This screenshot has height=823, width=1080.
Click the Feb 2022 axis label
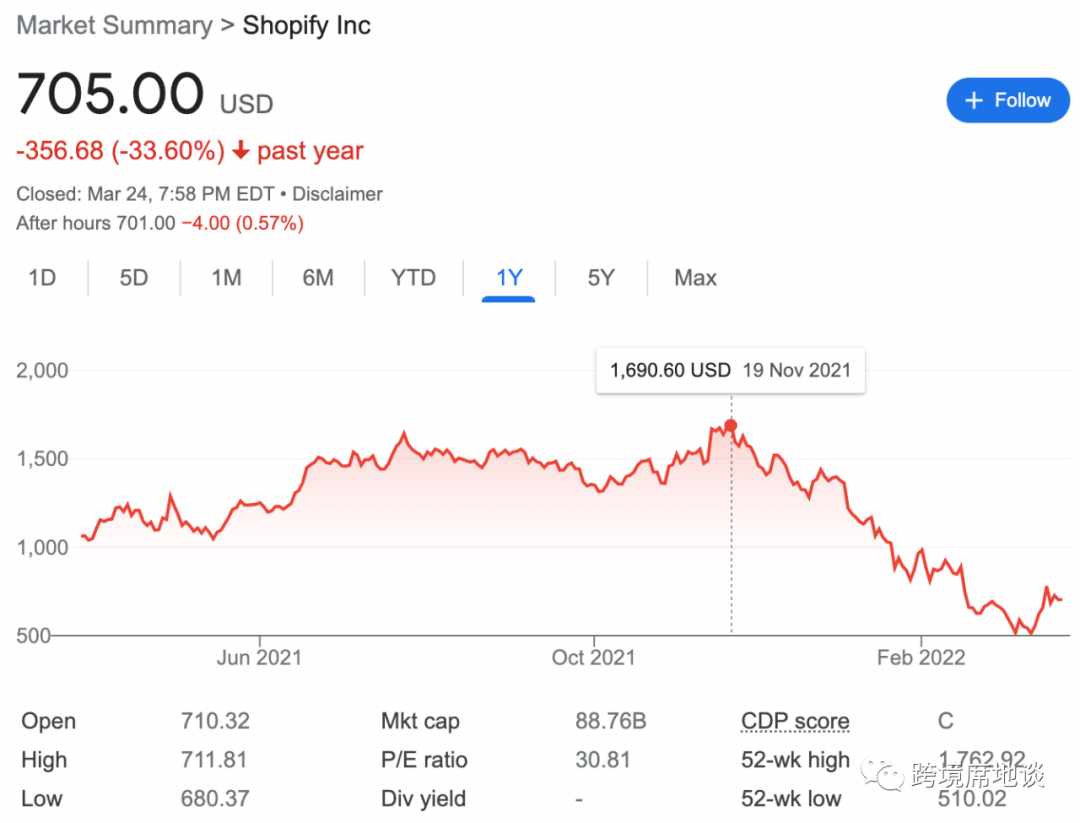pyautogui.click(x=921, y=657)
